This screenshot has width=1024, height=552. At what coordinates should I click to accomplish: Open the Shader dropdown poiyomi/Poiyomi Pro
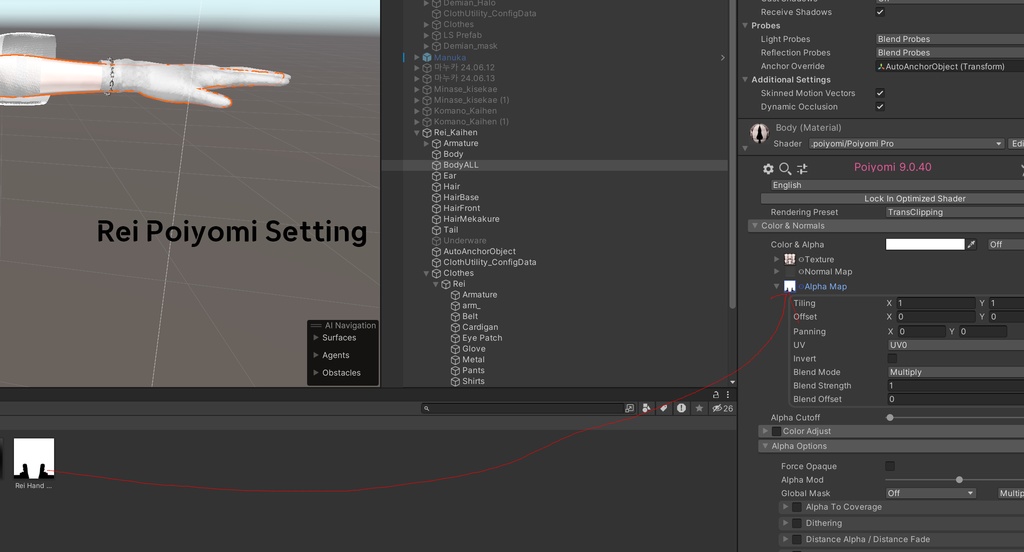[906, 144]
